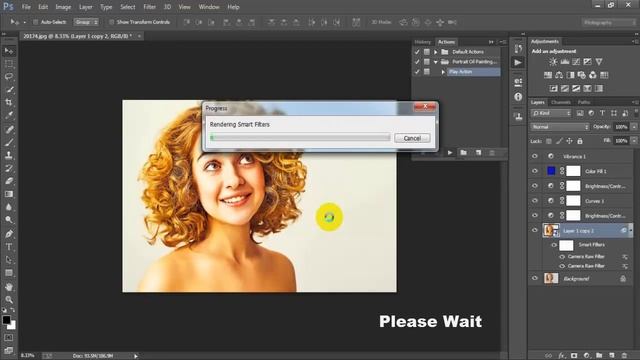
Task: Click play selection button in Actions panel
Action: pos(450,153)
